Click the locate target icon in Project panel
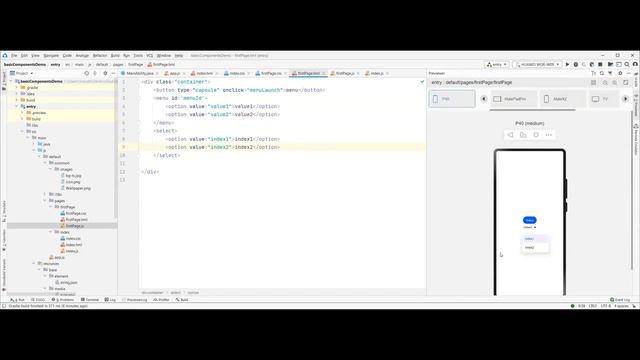Viewport: 640px width, 360px height. (x=87, y=73)
